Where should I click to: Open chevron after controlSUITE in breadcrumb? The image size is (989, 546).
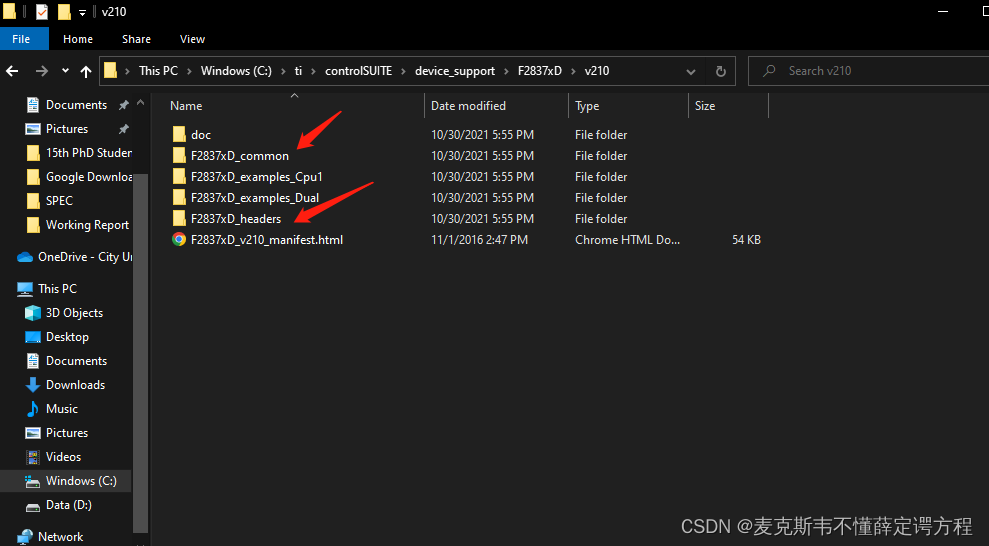pos(404,71)
